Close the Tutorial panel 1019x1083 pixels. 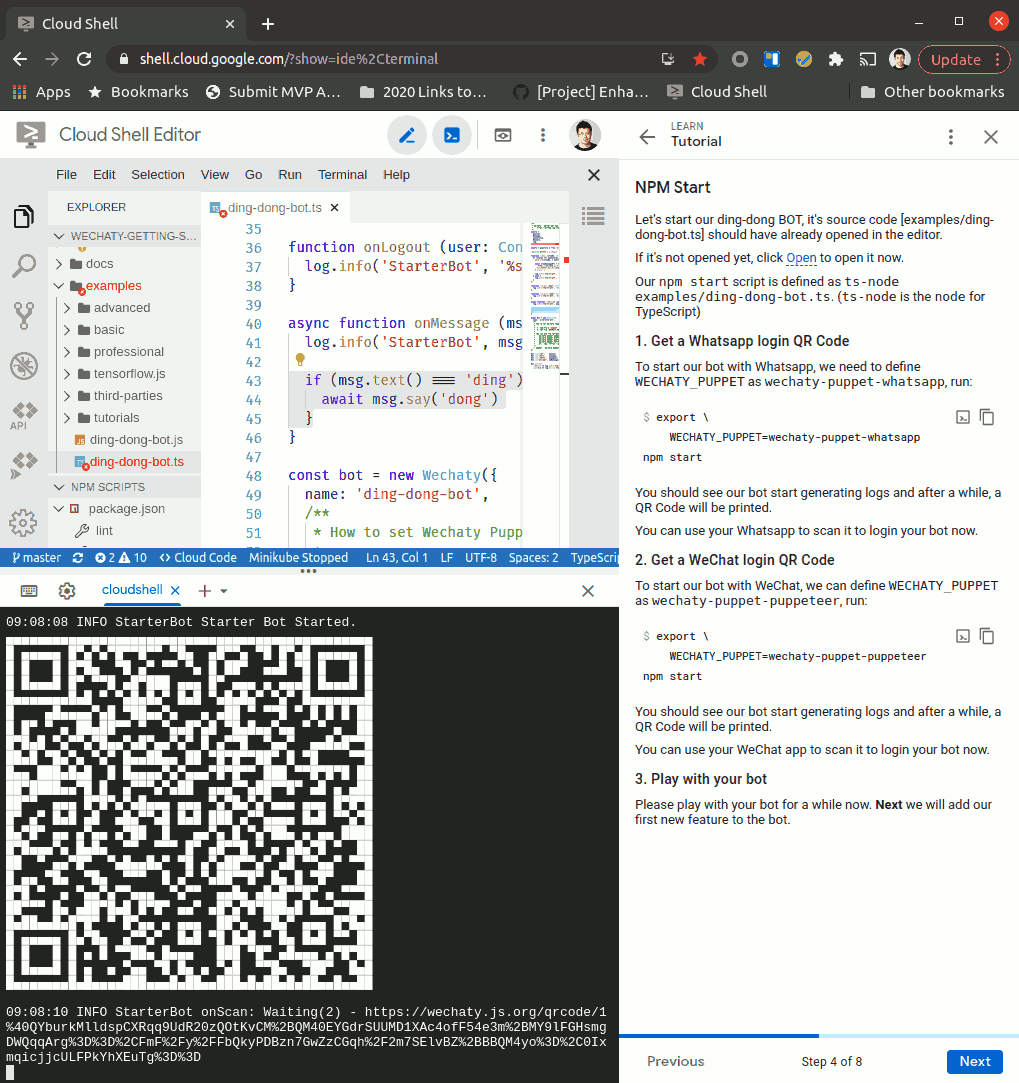point(991,137)
